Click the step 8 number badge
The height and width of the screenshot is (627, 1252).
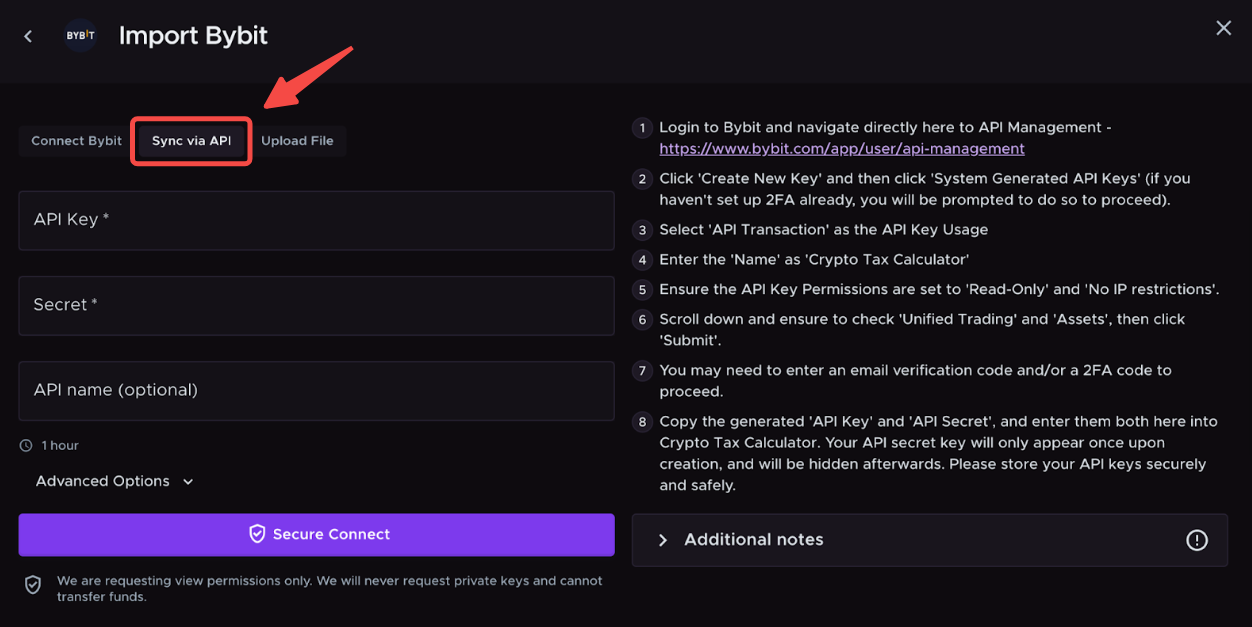[x=642, y=422]
